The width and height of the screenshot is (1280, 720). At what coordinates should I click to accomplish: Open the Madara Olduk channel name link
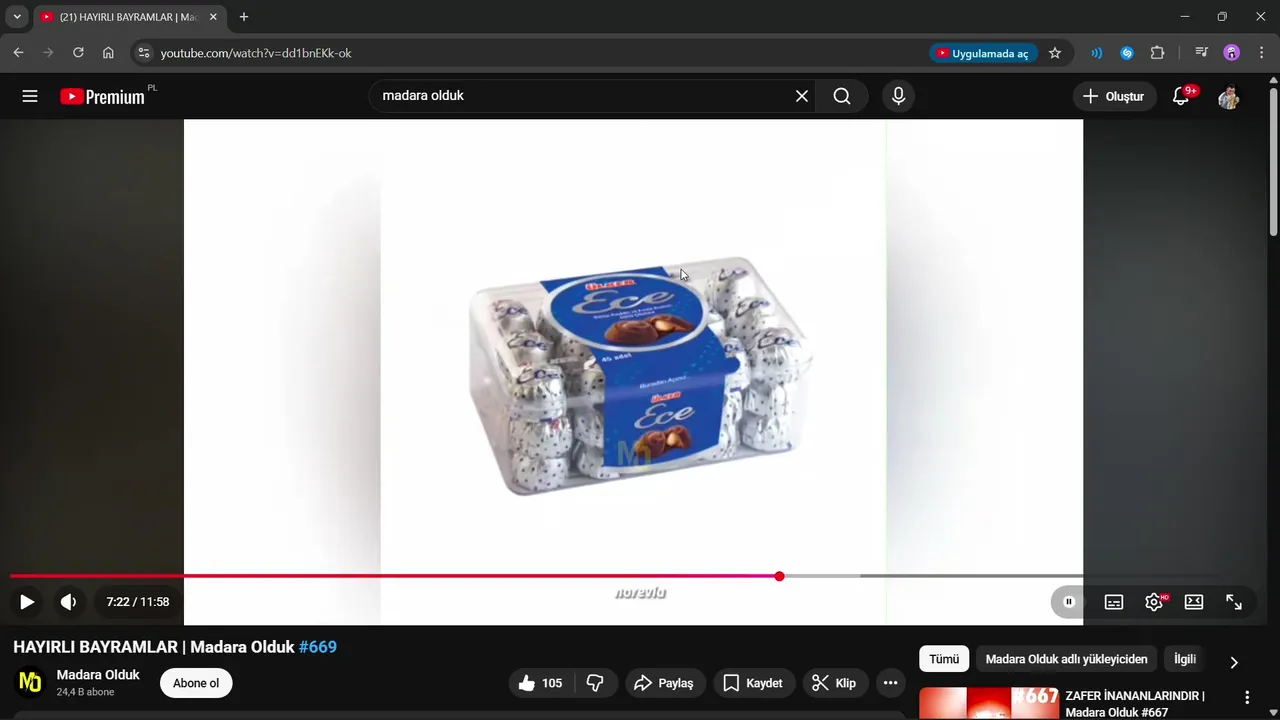(x=98, y=675)
